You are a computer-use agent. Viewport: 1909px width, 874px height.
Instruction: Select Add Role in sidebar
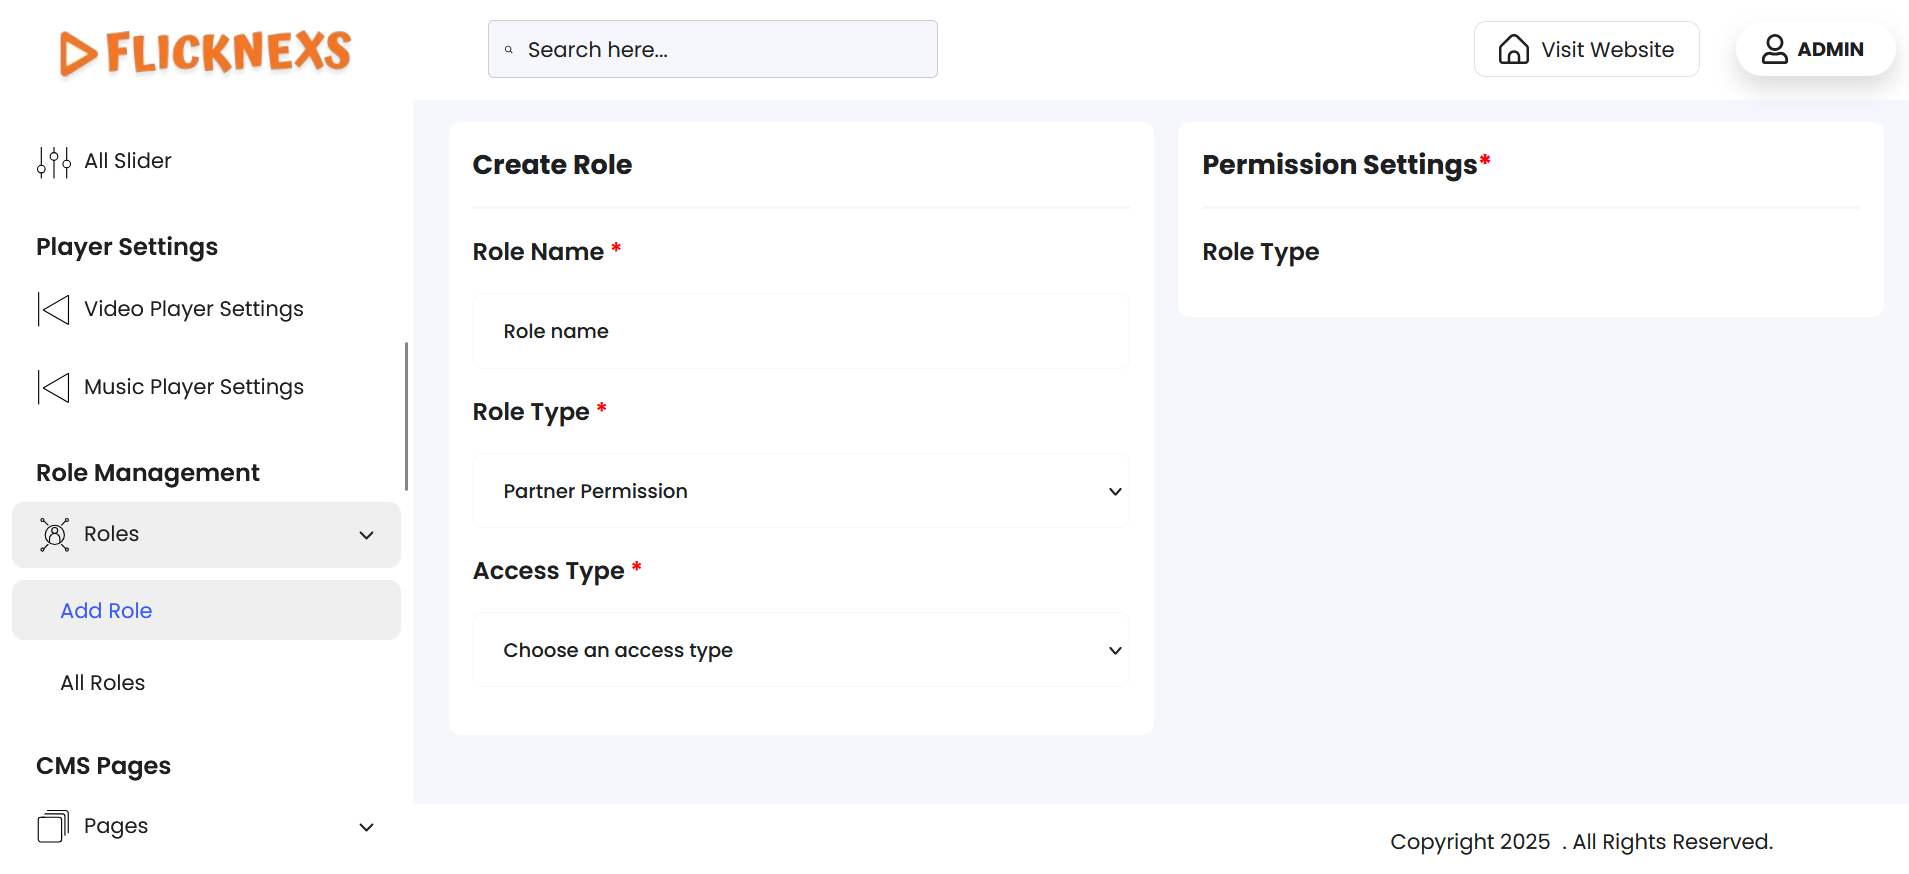106,611
